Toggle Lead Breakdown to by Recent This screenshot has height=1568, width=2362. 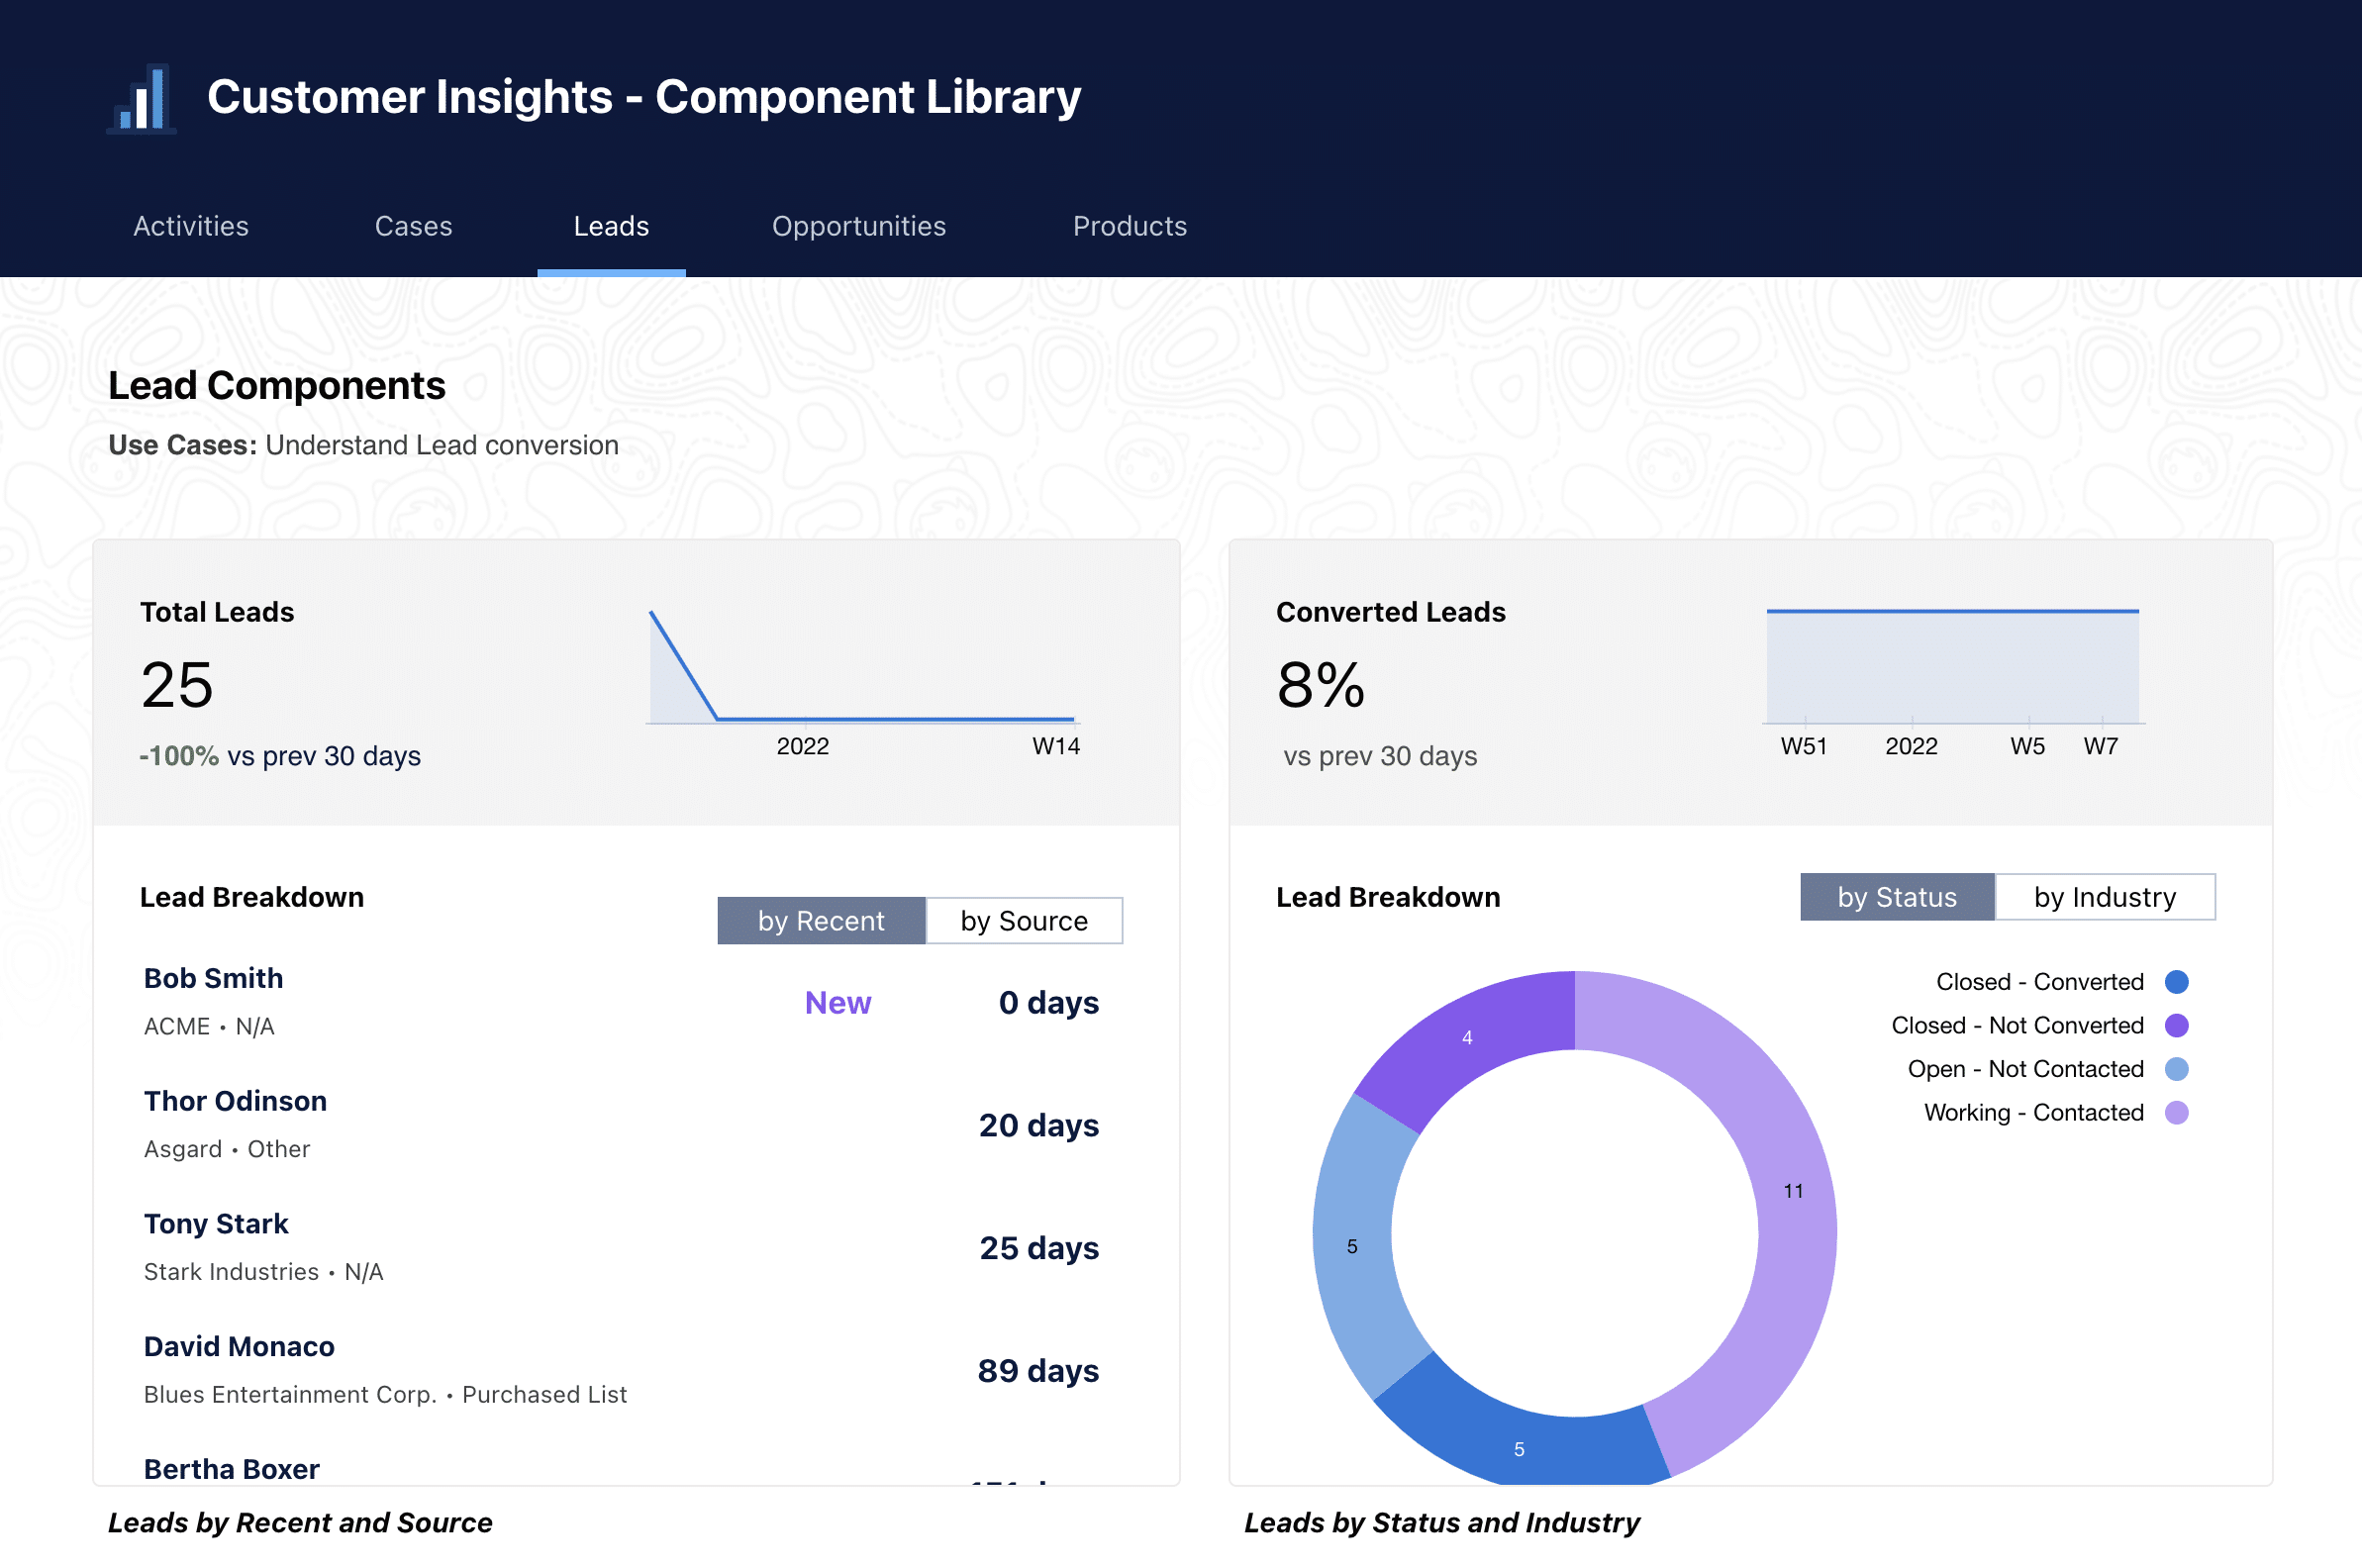coord(821,920)
